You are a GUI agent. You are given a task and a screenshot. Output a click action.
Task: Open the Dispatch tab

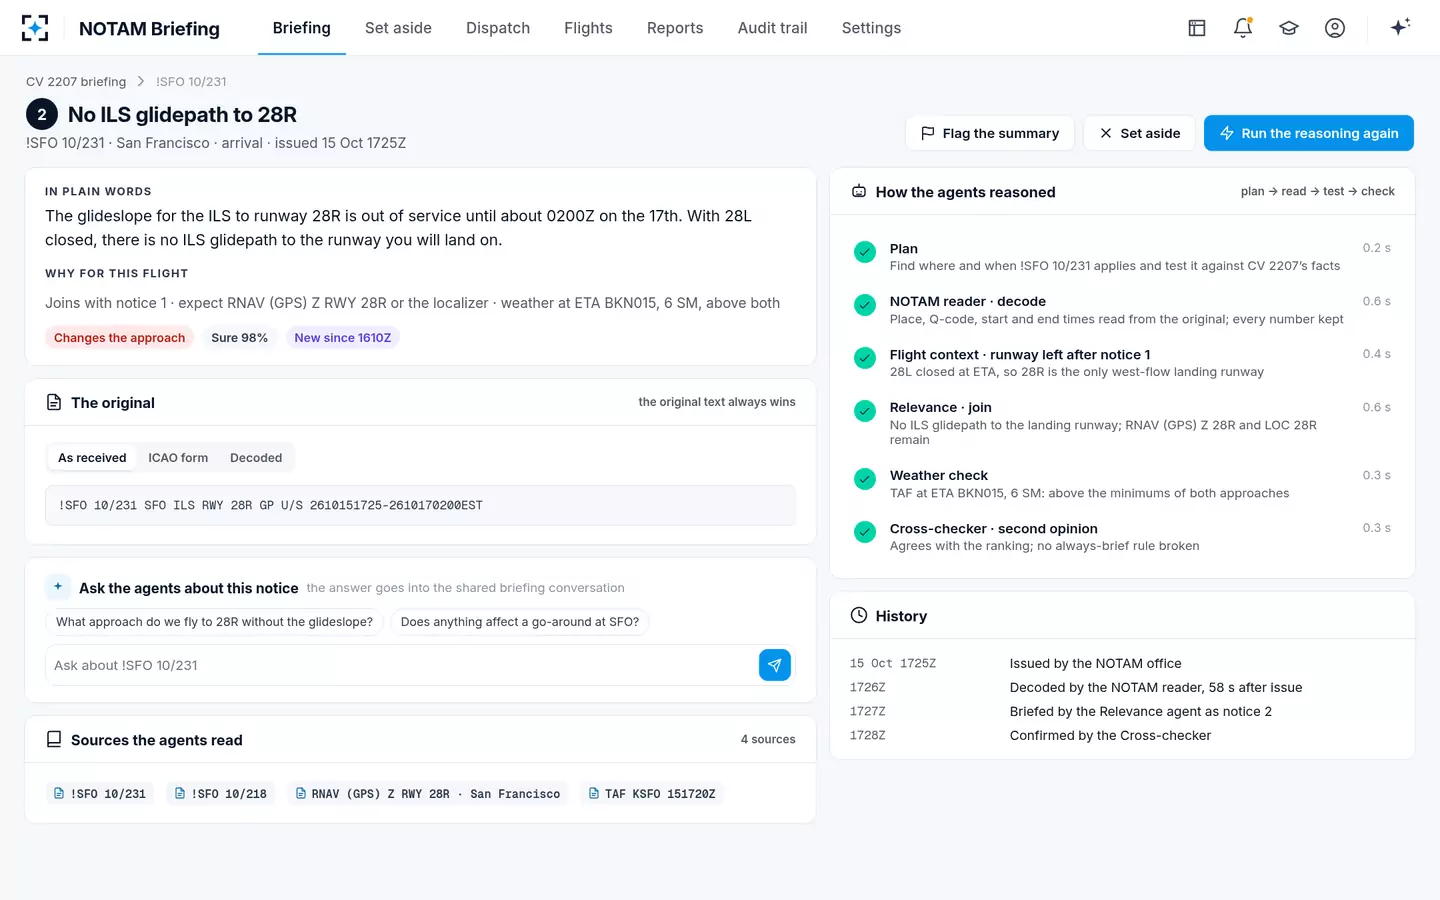click(x=498, y=28)
